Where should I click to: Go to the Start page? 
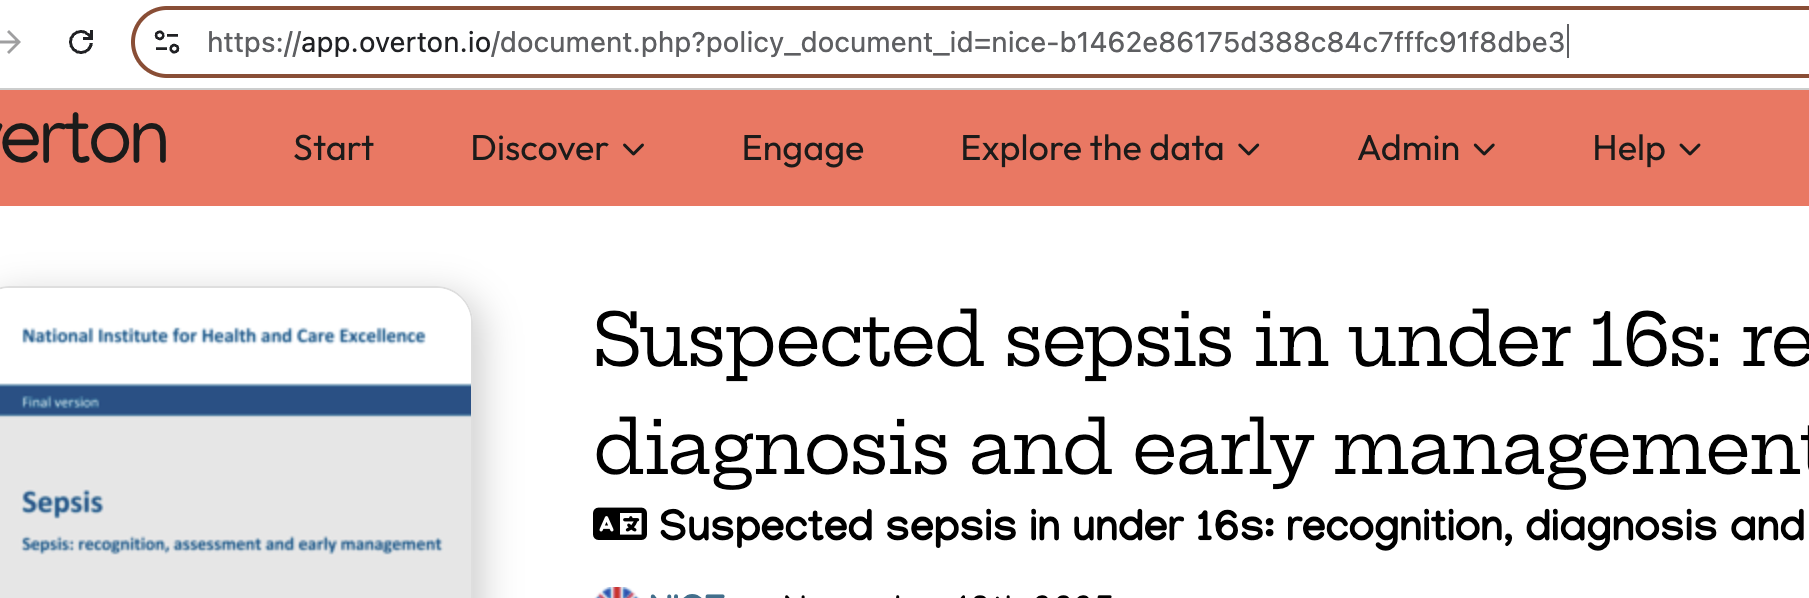(x=333, y=149)
